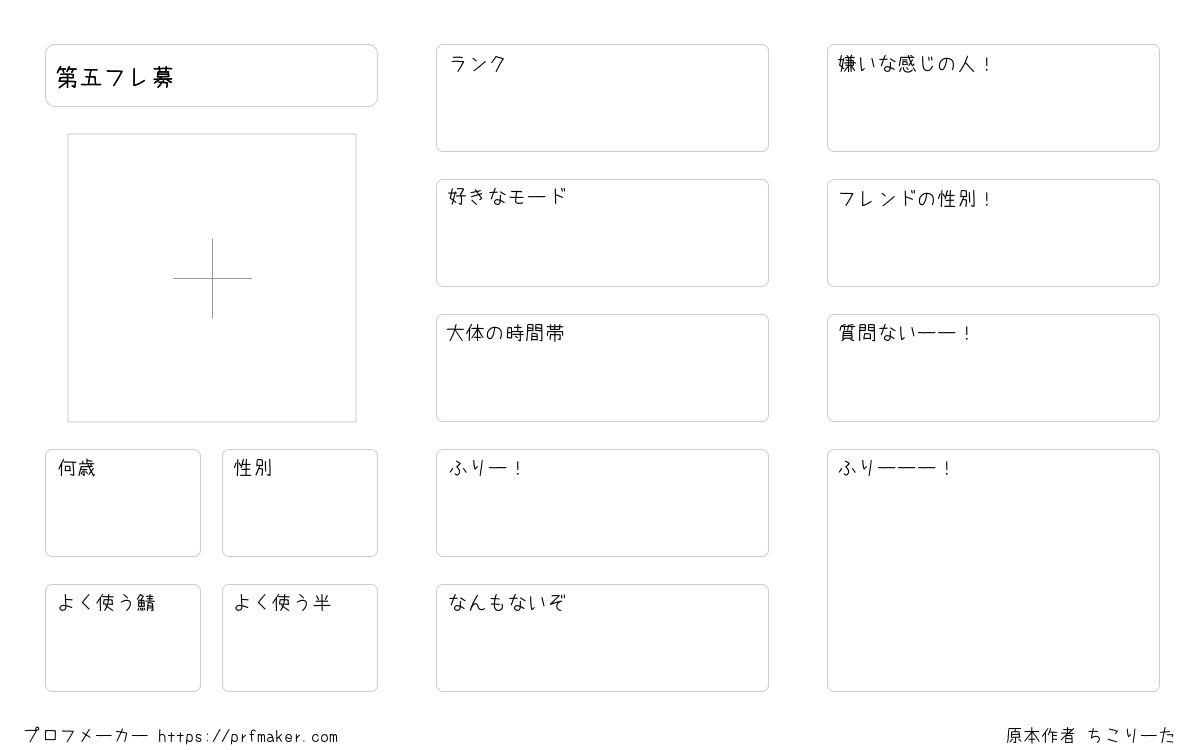The width and height of the screenshot is (1200, 750).
Task: Open the prfmaker.com URL in footer
Action: tap(248, 737)
